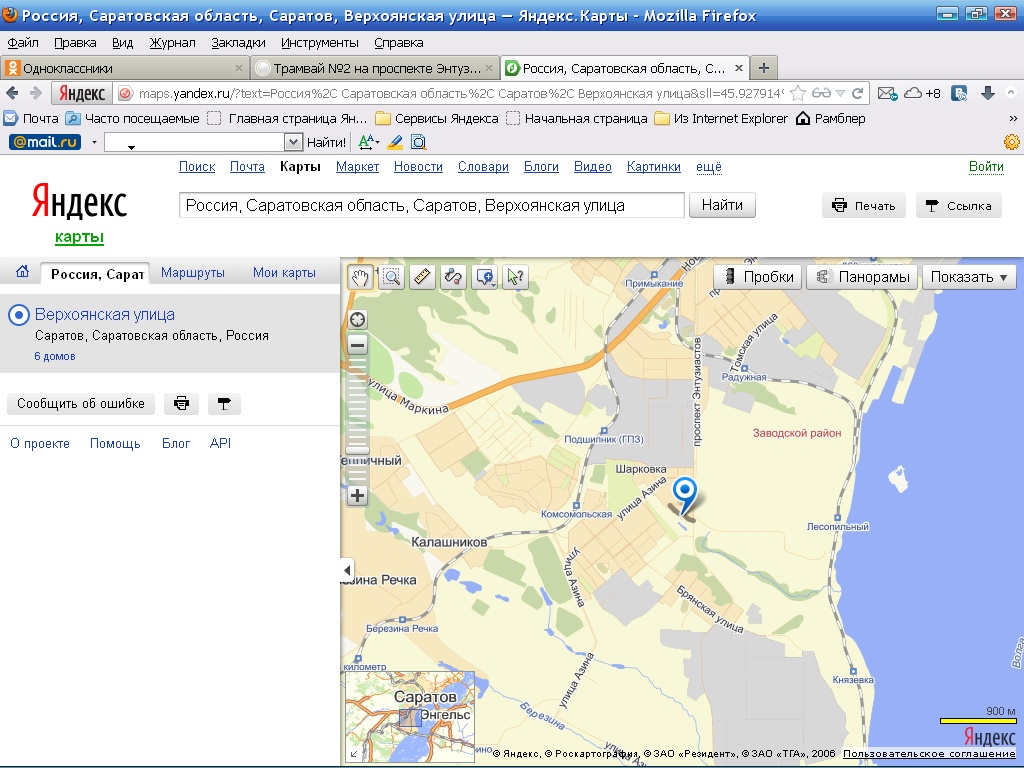Click the Найти search button
Image resolution: width=1024 pixels, height=768 pixels.
[722, 205]
